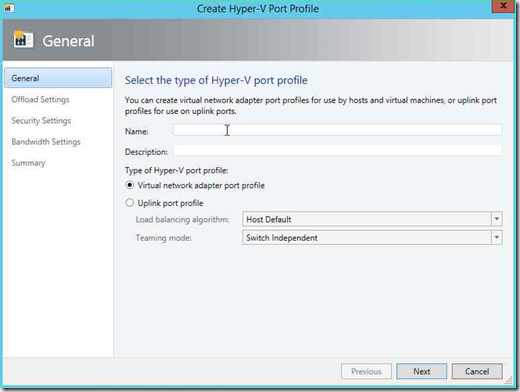Select the General wizard step

(x=58, y=78)
